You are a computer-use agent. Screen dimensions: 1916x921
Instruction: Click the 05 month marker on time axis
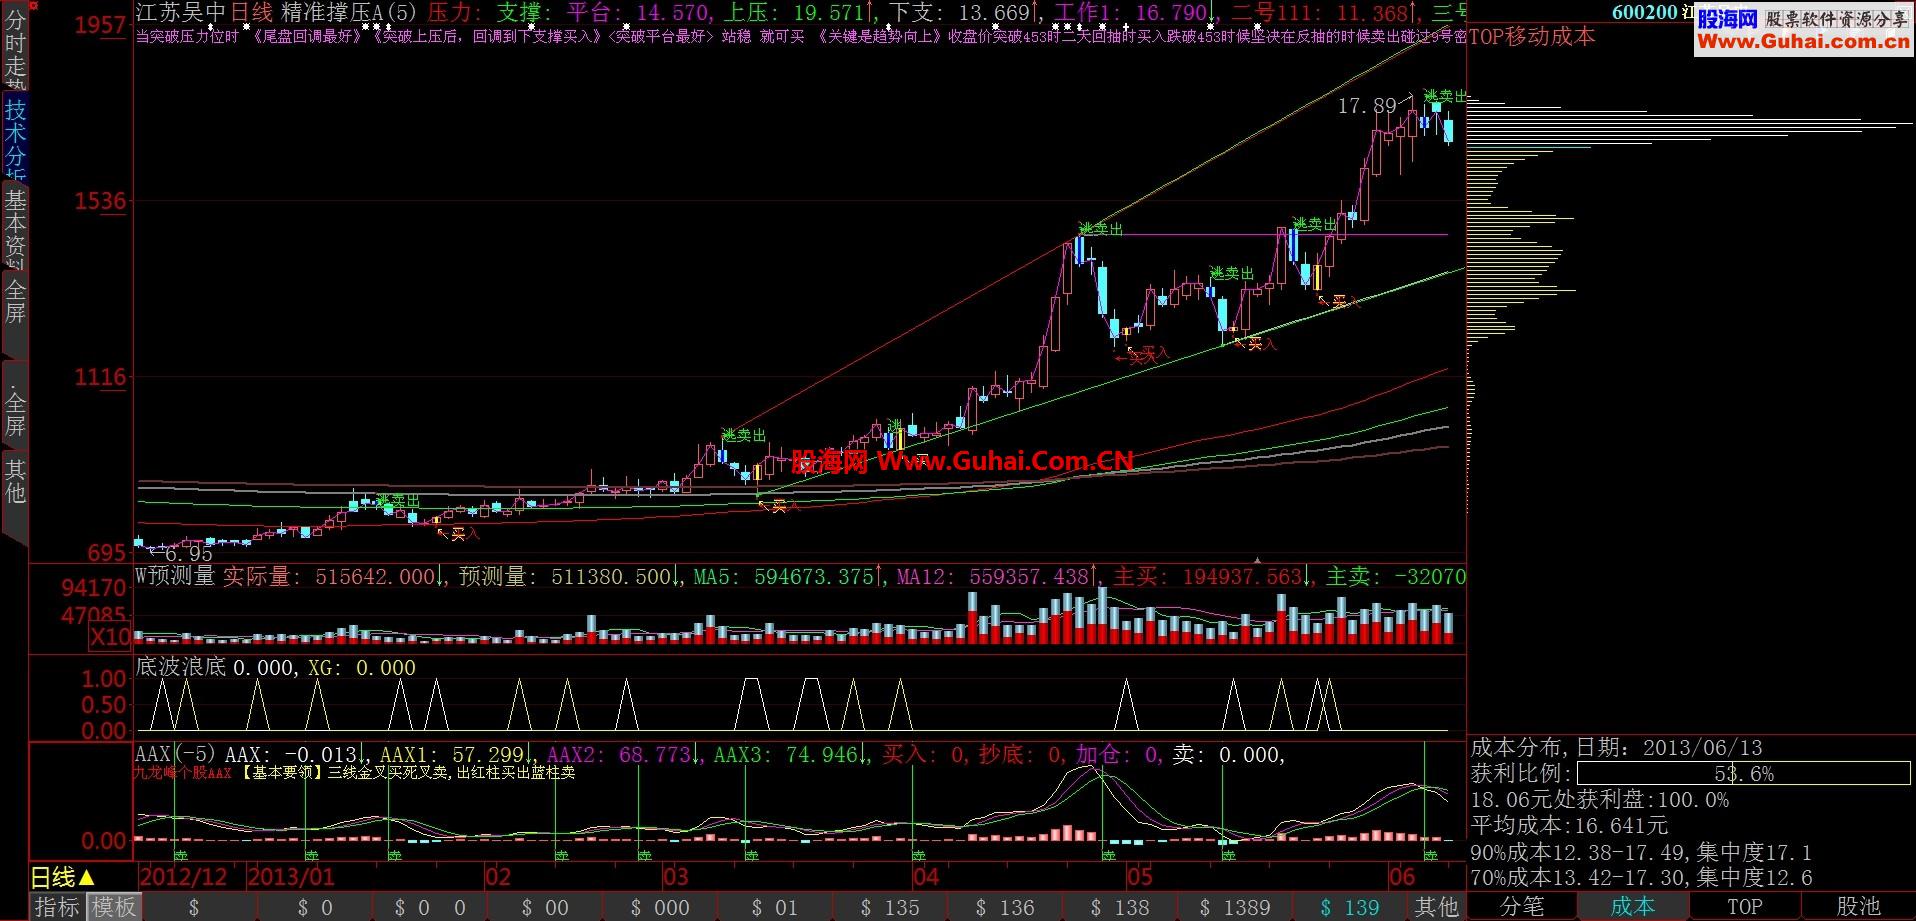coord(1139,878)
